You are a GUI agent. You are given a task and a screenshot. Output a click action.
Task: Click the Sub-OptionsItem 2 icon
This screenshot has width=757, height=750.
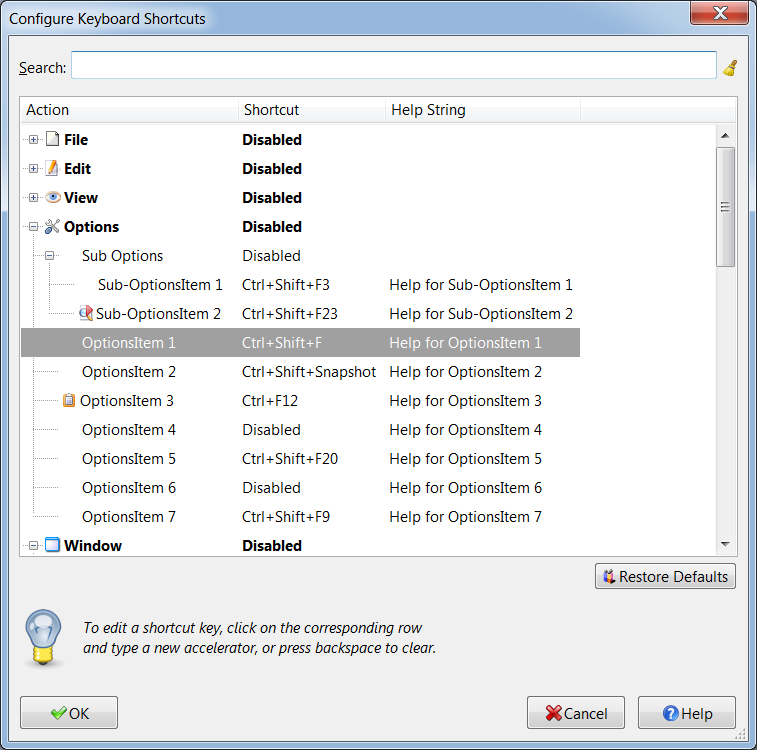[86, 314]
